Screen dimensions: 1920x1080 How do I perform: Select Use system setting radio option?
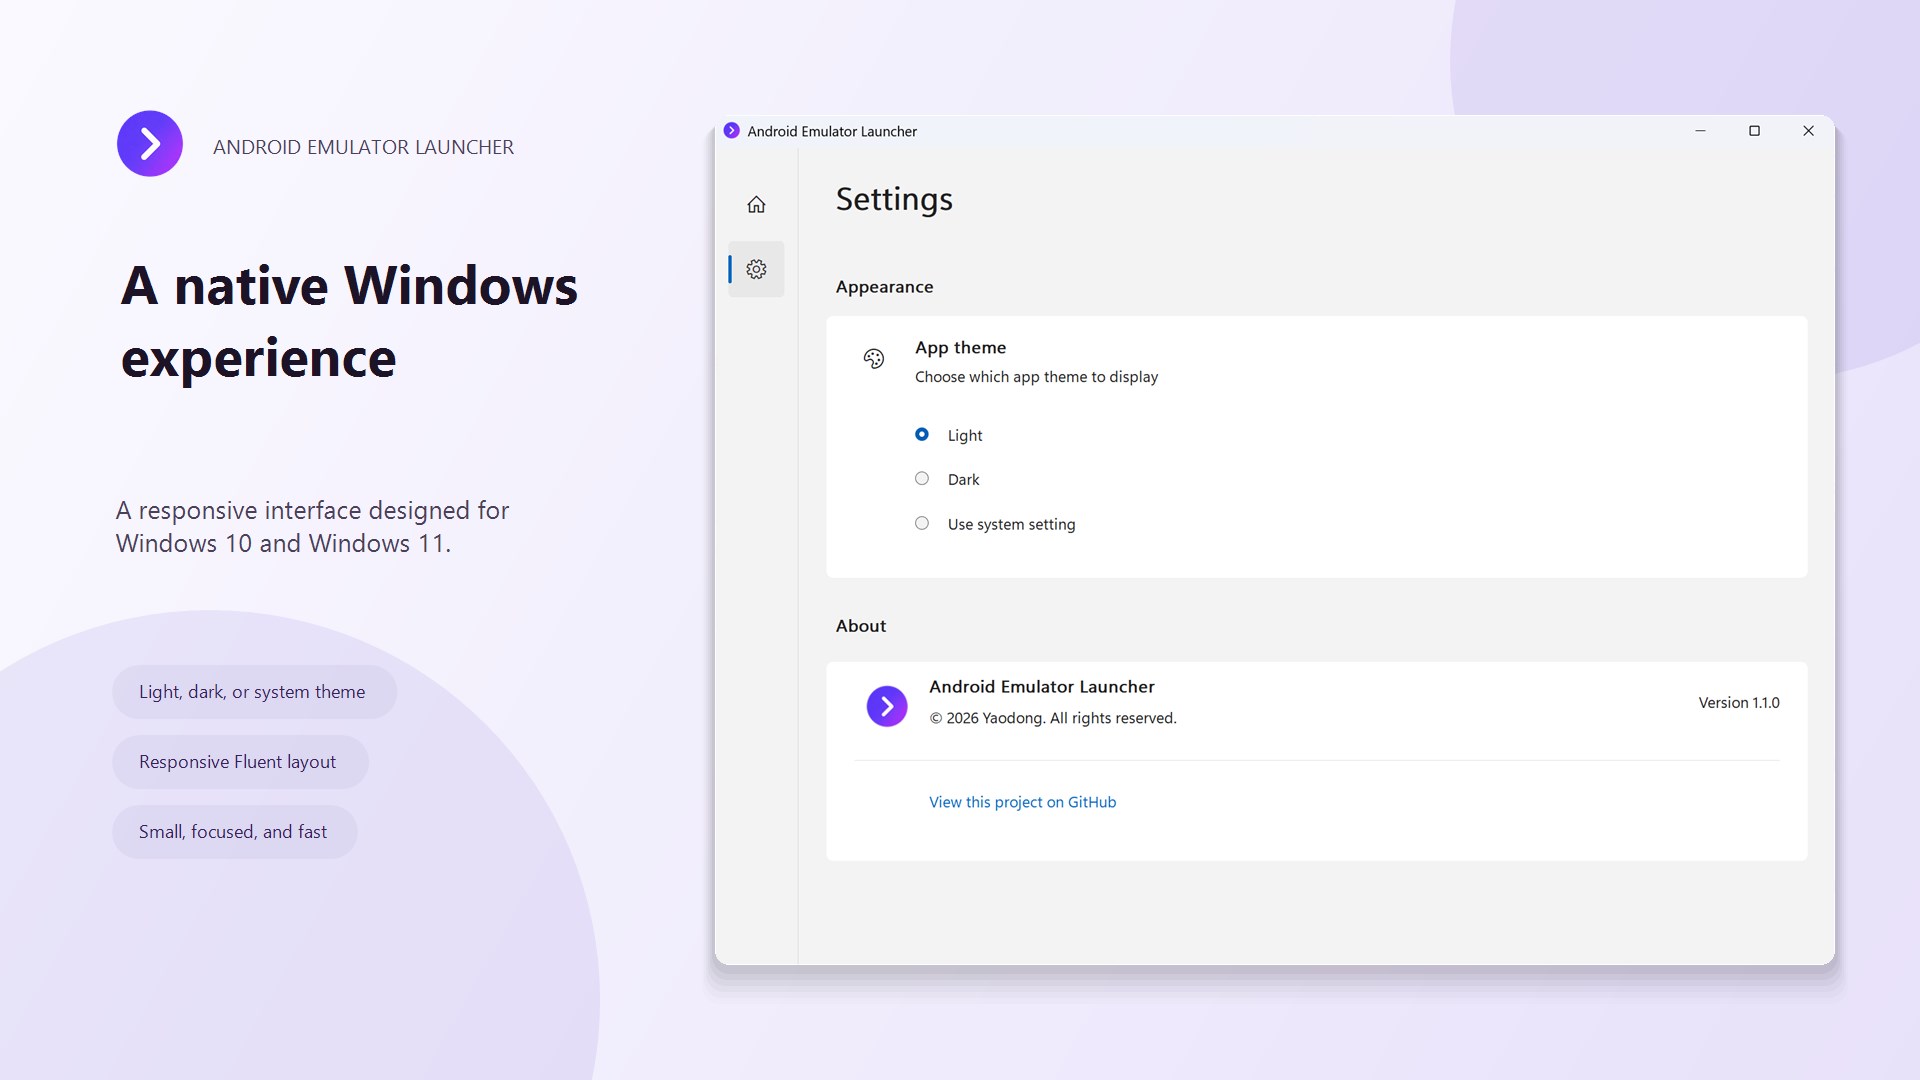(922, 523)
